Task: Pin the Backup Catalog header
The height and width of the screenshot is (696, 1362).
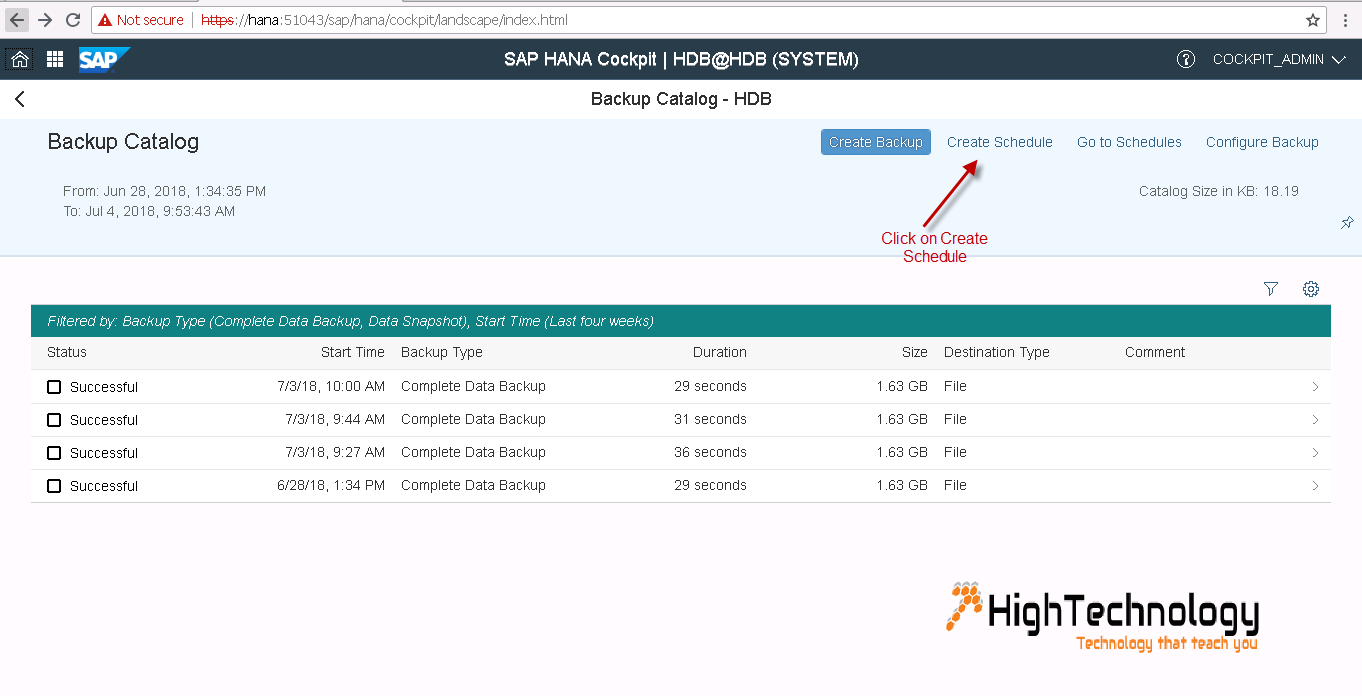Action: (x=1347, y=223)
